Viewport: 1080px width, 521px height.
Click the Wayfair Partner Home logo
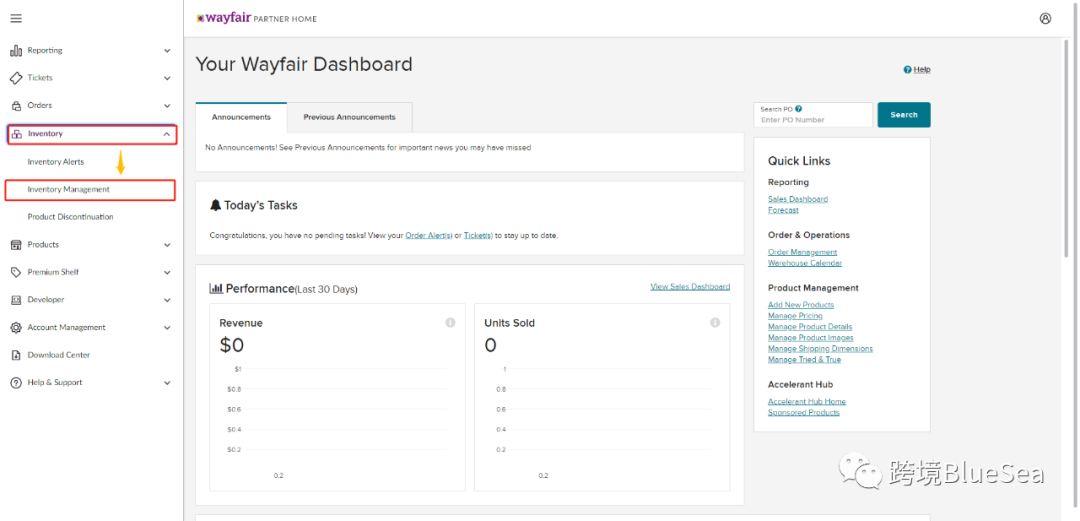(x=256, y=19)
